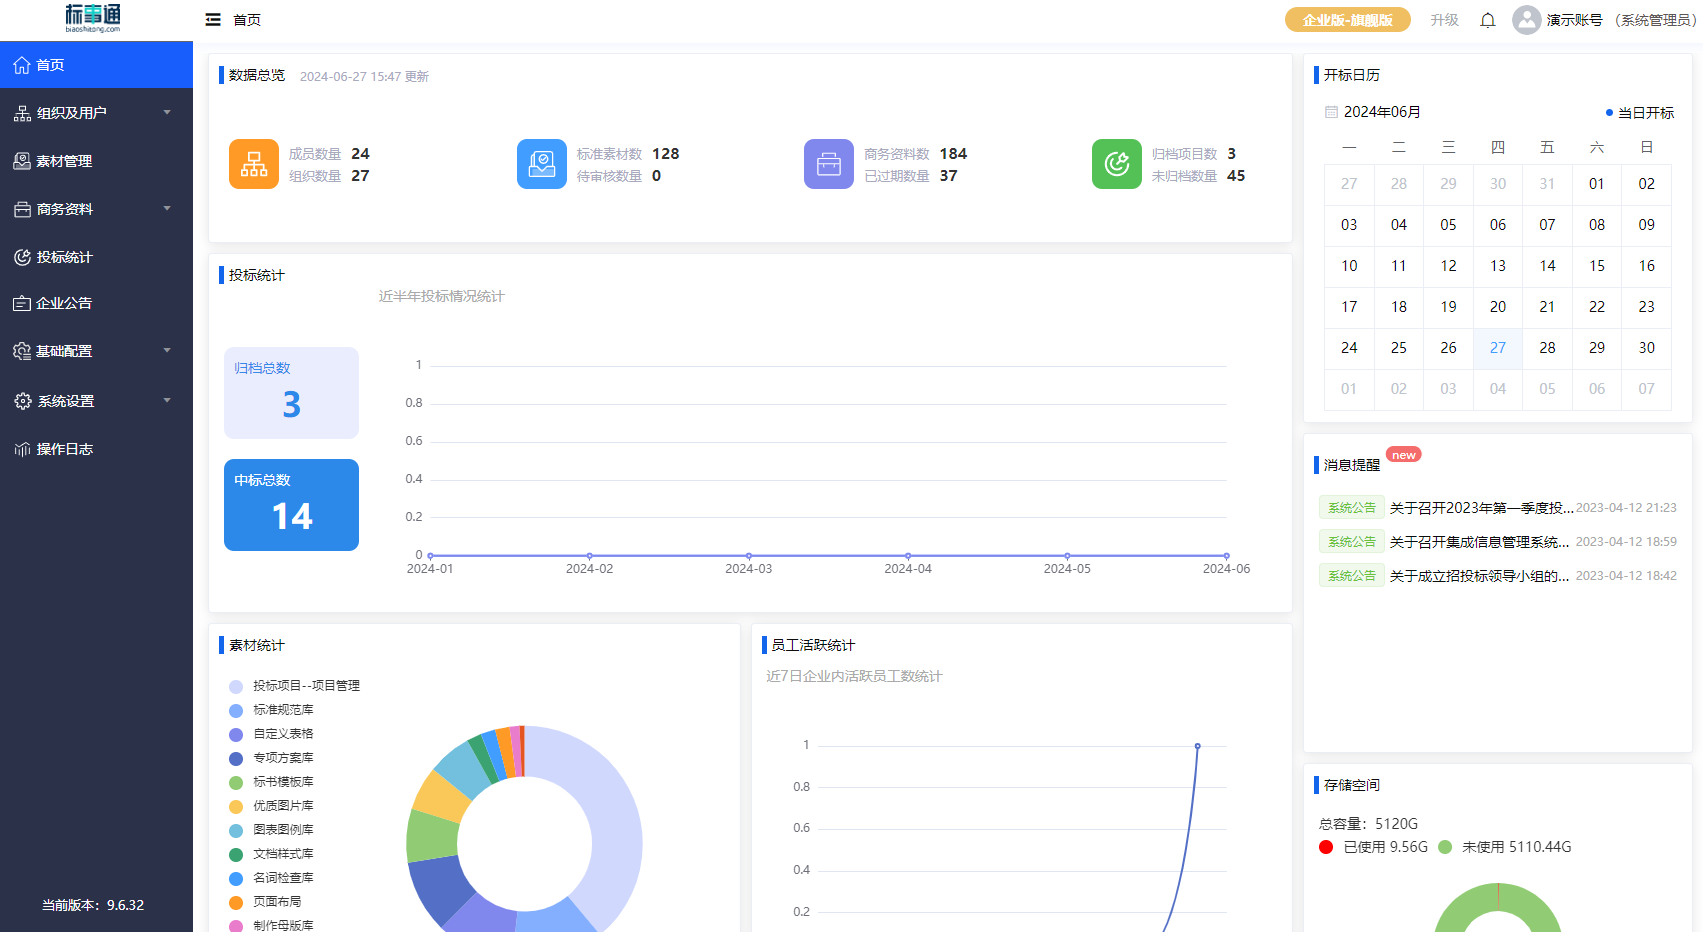Toggle the 图表图例库 legend entry
Viewport: 1703px width, 932px height.
(271, 830)
